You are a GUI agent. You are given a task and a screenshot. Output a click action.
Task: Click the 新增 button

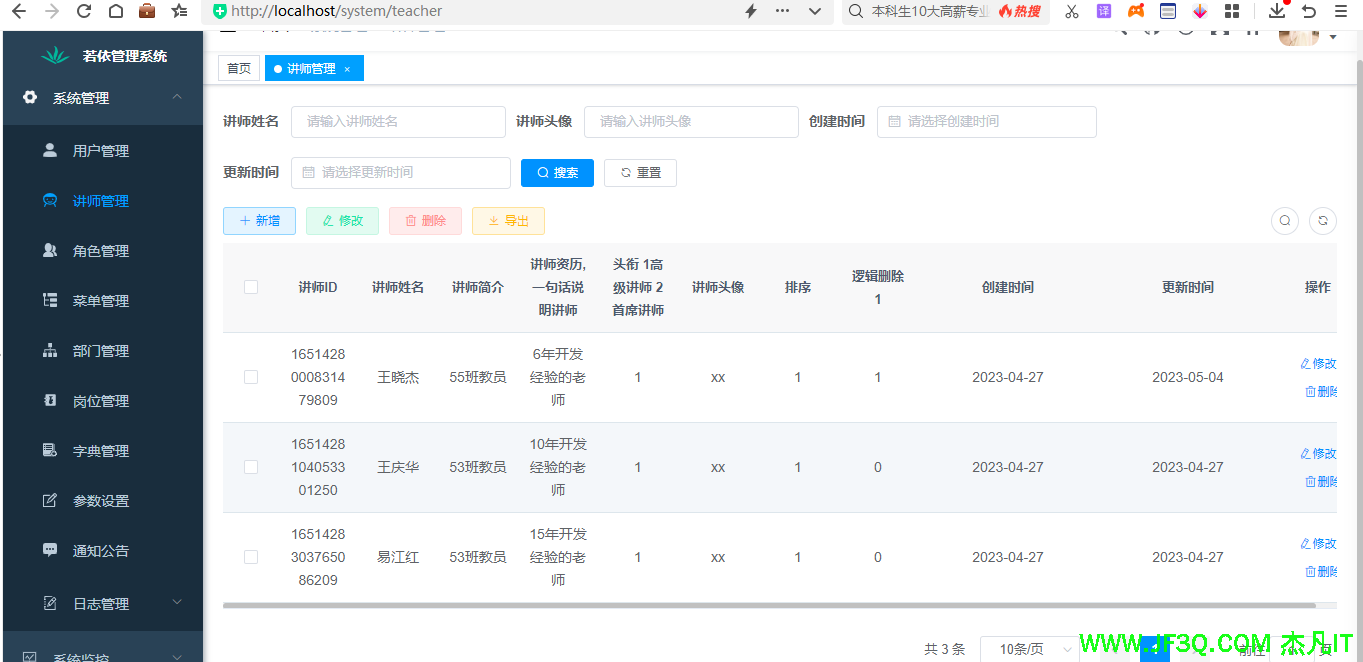point(259,221)
